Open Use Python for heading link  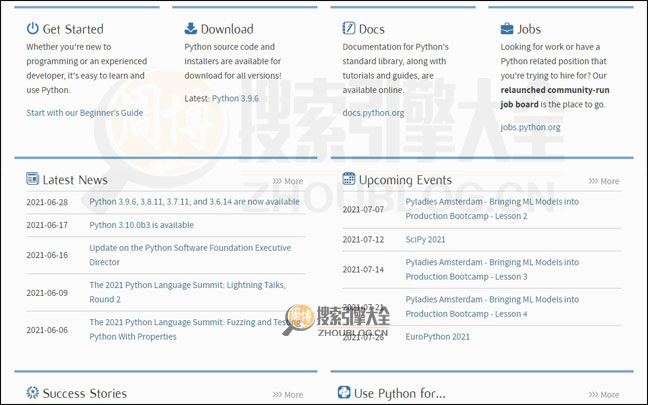(400, 393)
